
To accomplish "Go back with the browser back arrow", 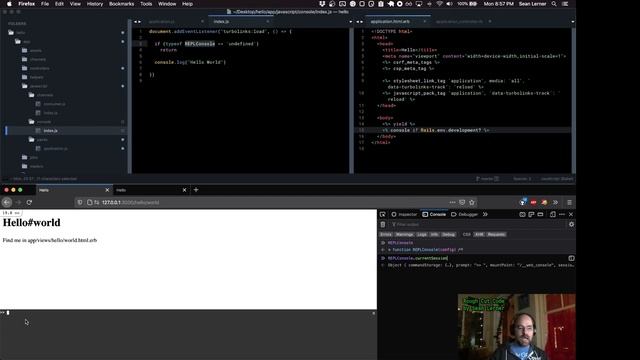I will (7, 202).
